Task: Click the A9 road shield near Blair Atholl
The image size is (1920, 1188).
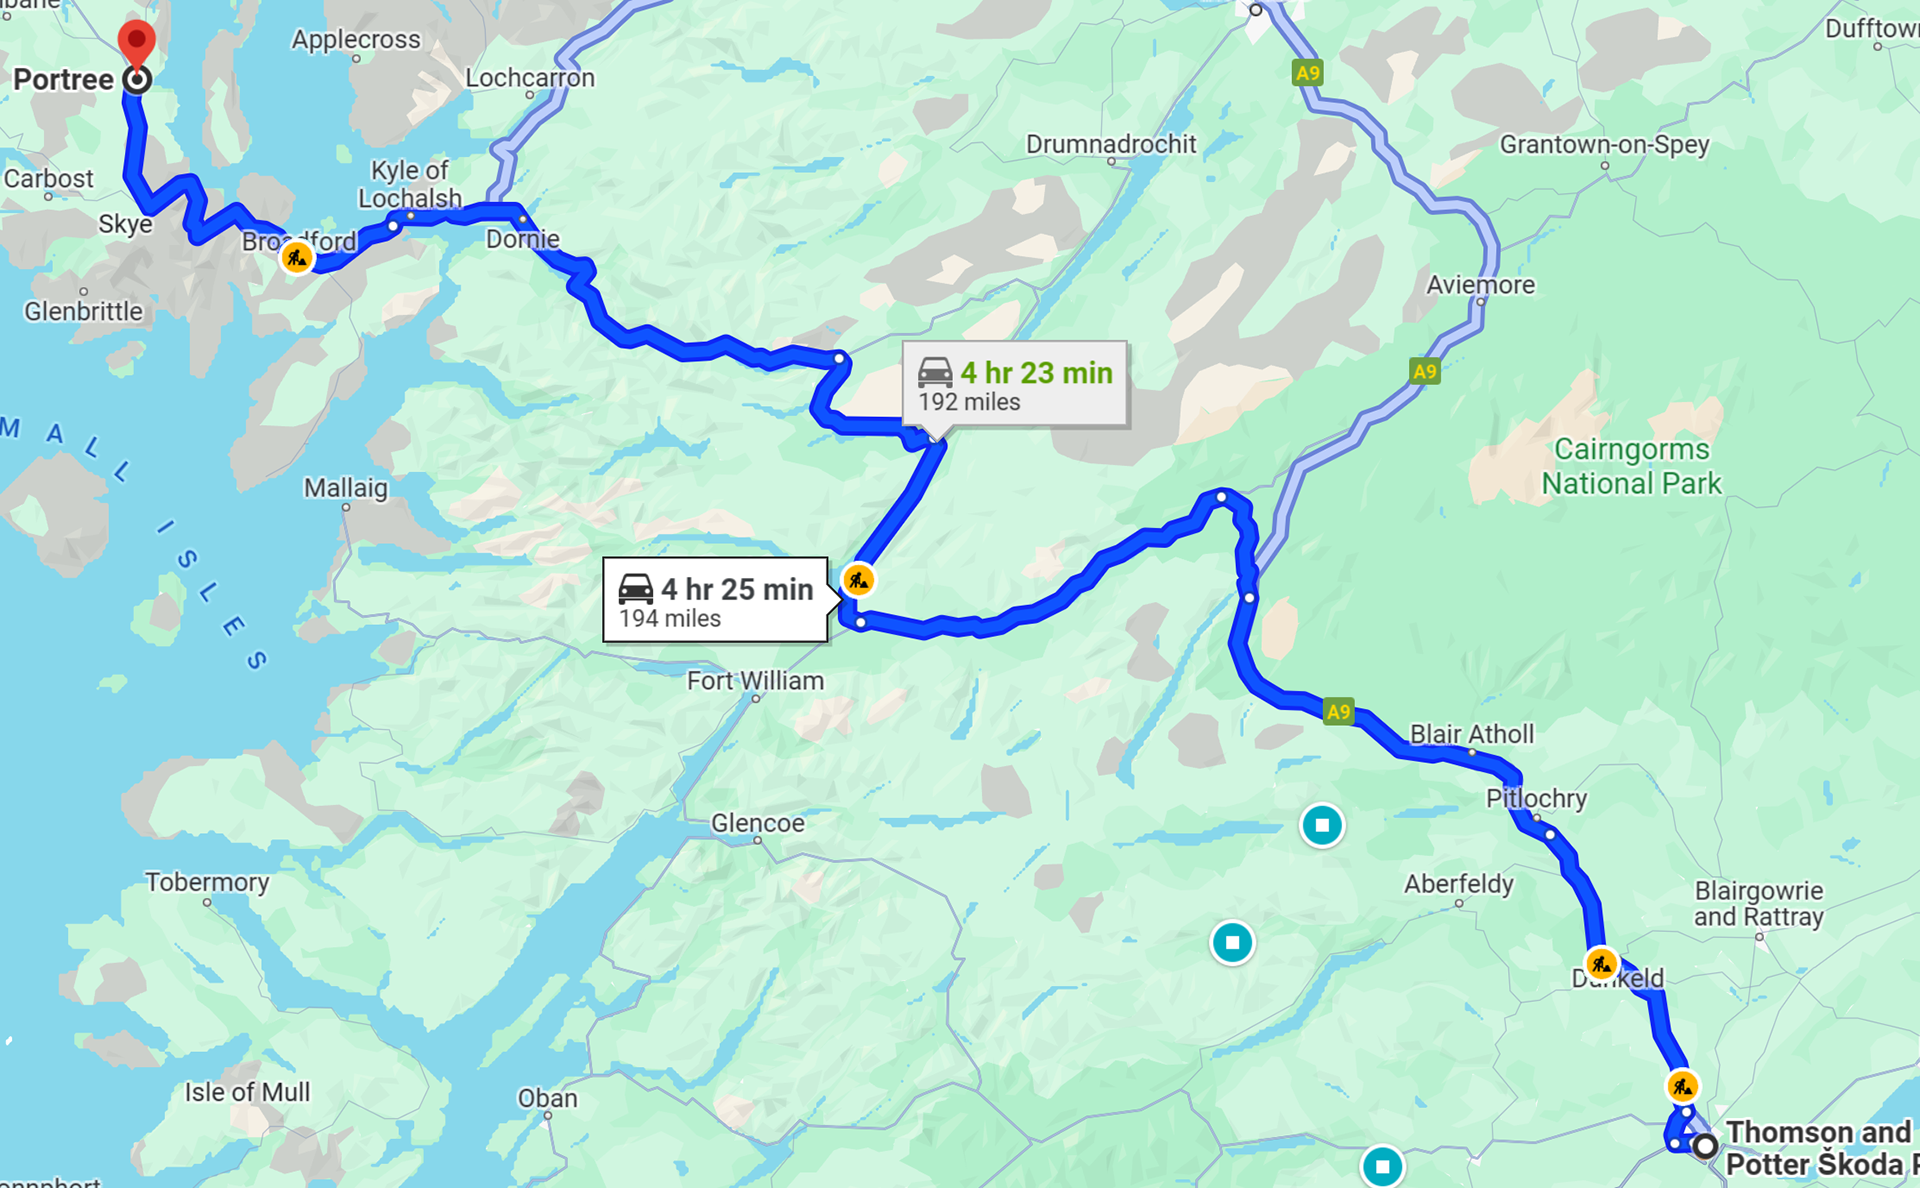Action: 1338,712
